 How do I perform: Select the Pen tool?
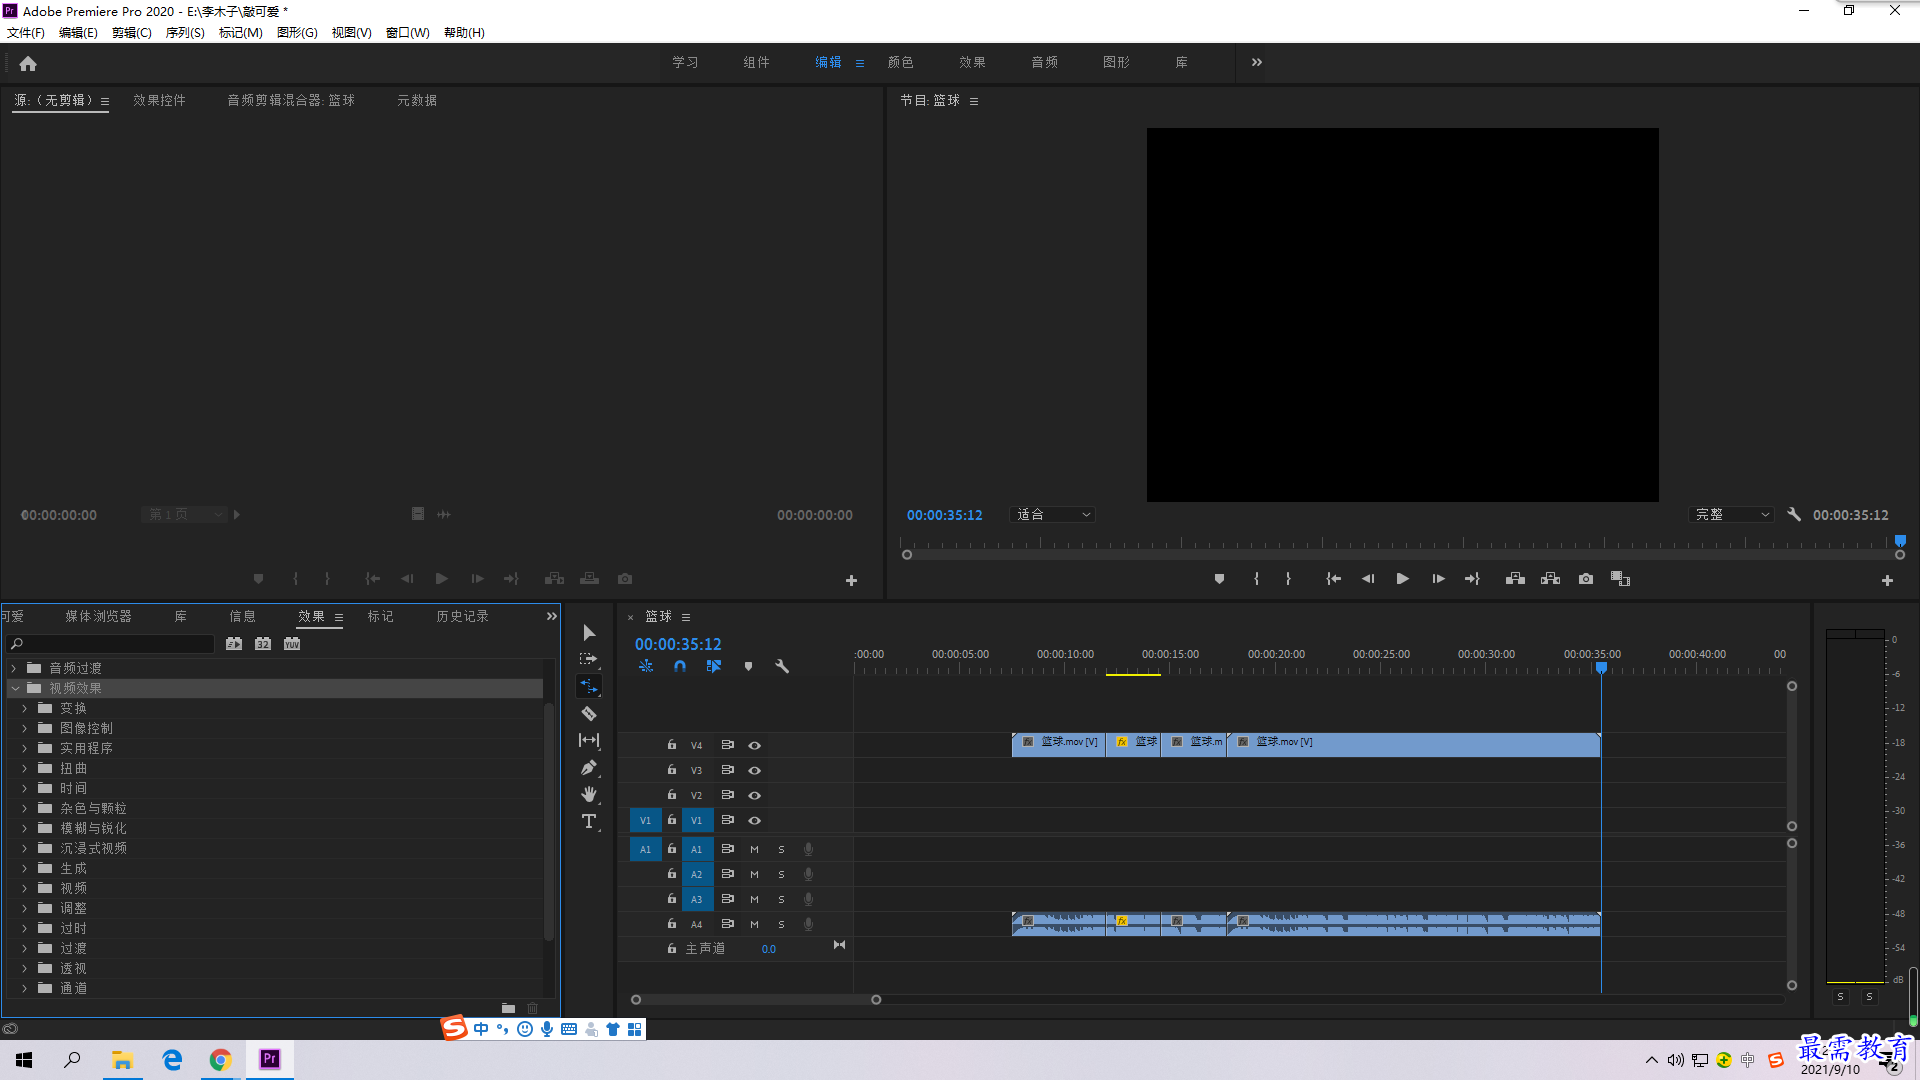coord(589,768)
